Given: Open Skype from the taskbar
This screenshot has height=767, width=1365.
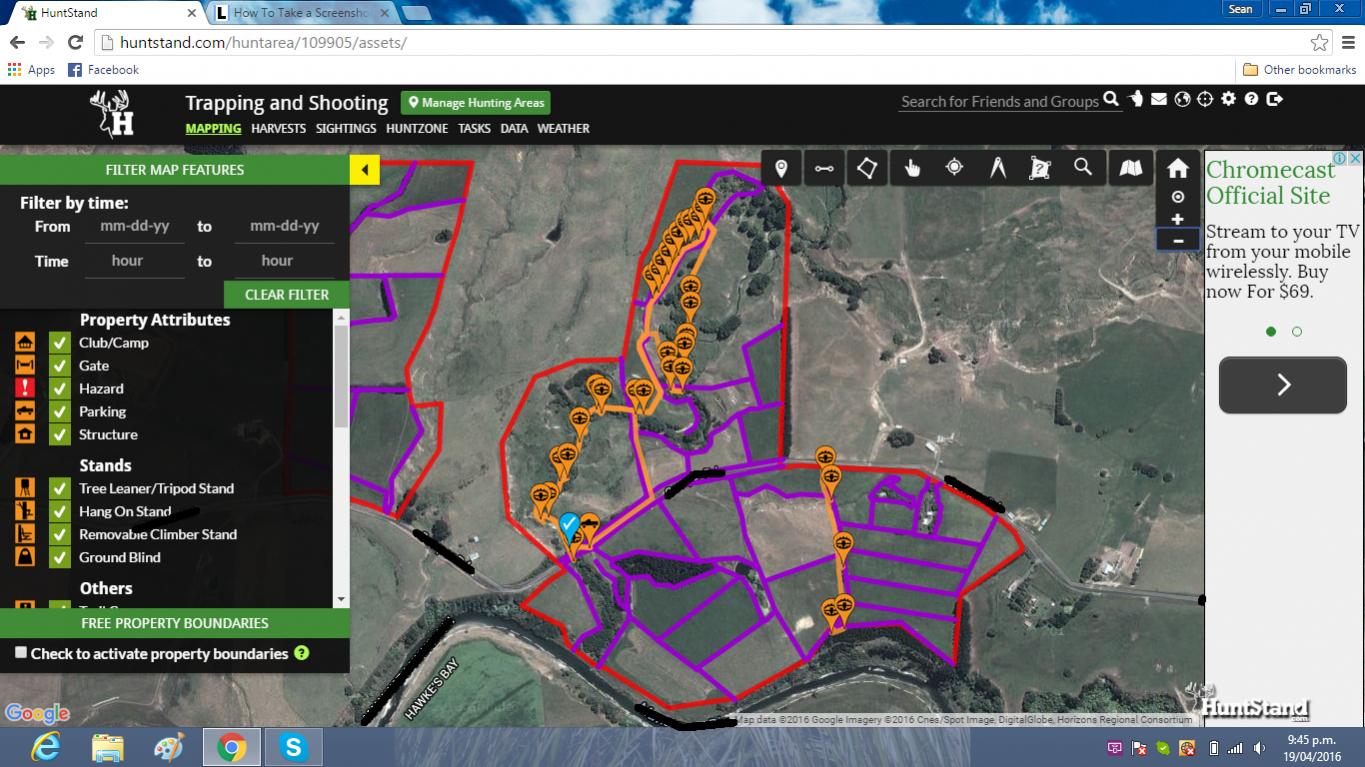Looking at the screenshot, I should click(293, 746).
